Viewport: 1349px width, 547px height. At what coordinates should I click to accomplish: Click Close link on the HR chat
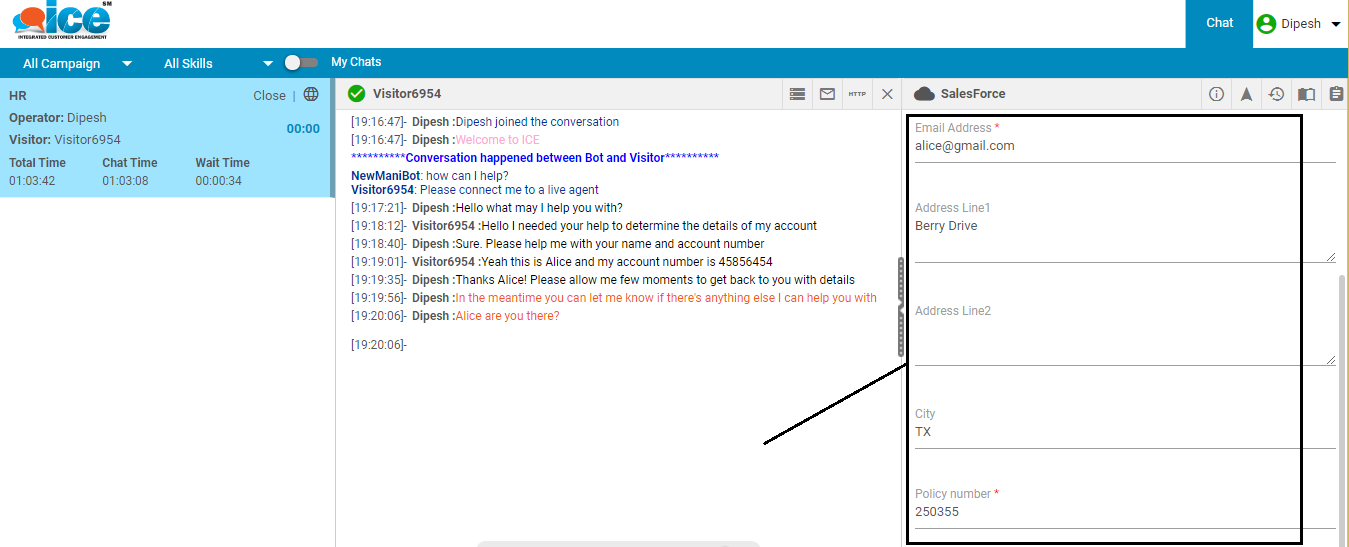[x=269, y=96]
